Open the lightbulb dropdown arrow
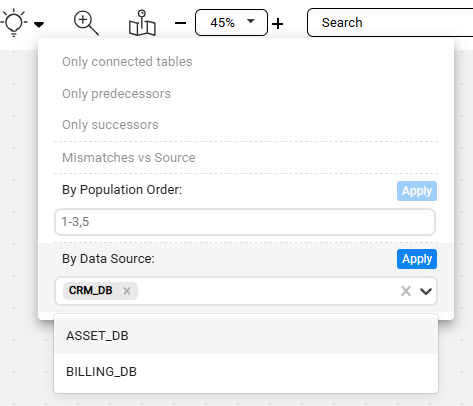This screenshot has height=406, width=473. [39, 24]
